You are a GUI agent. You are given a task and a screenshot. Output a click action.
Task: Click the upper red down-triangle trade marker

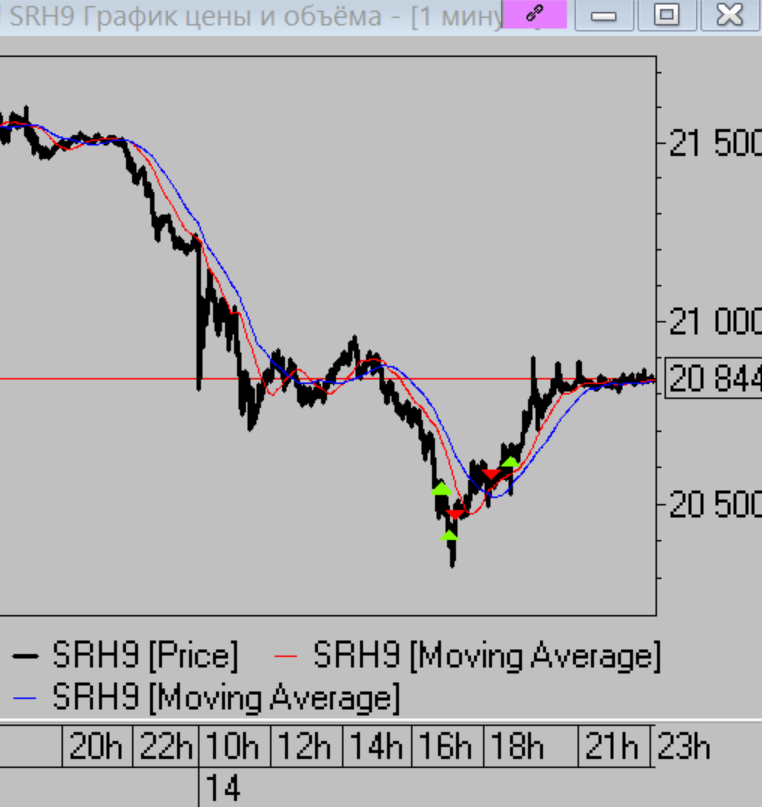(x=492, y=474)
